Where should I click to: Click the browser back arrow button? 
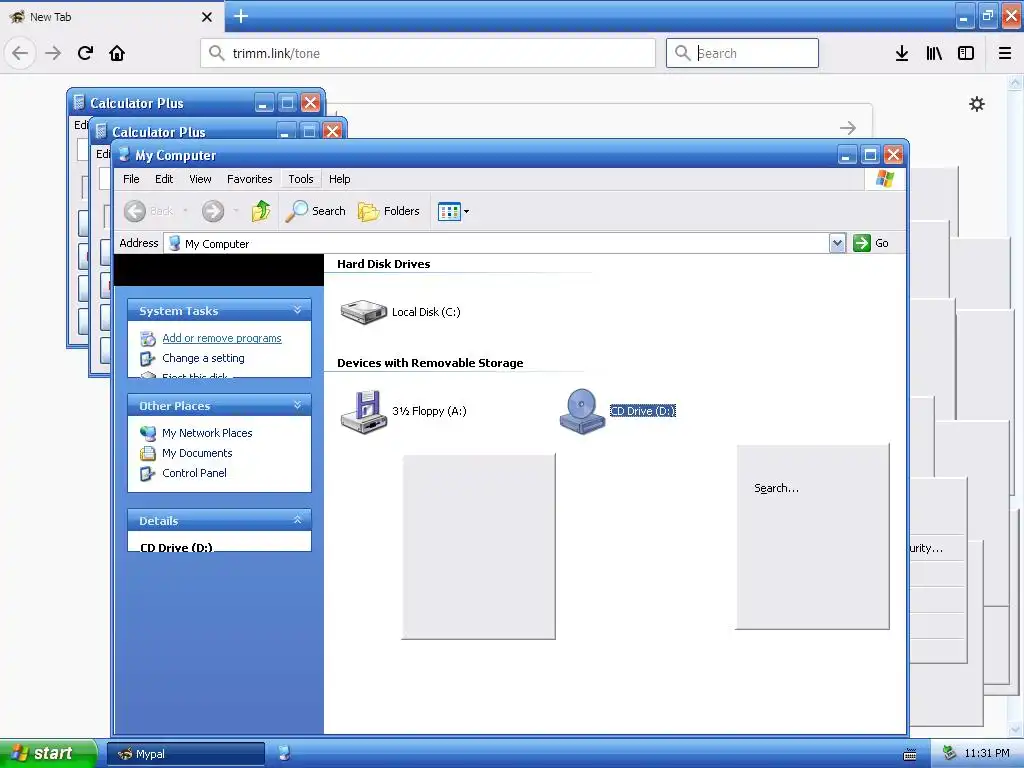point(20,53)
